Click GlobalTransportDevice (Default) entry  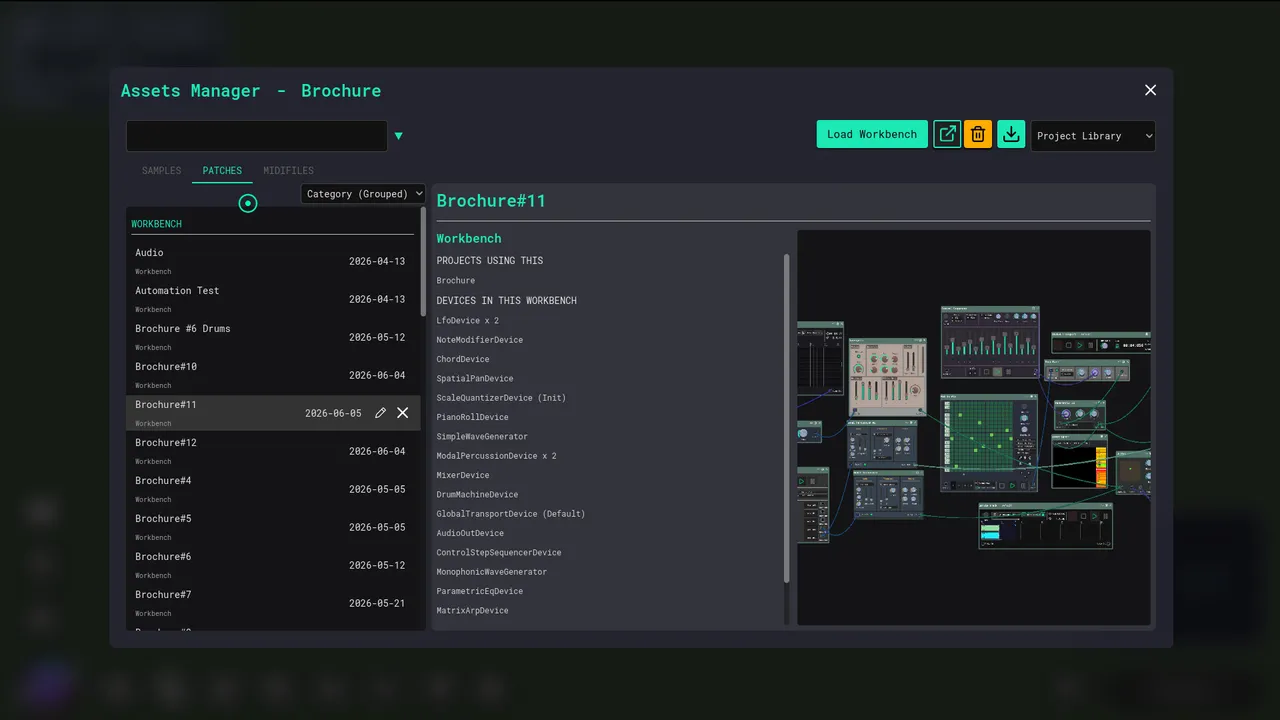(x=511, y=514)
